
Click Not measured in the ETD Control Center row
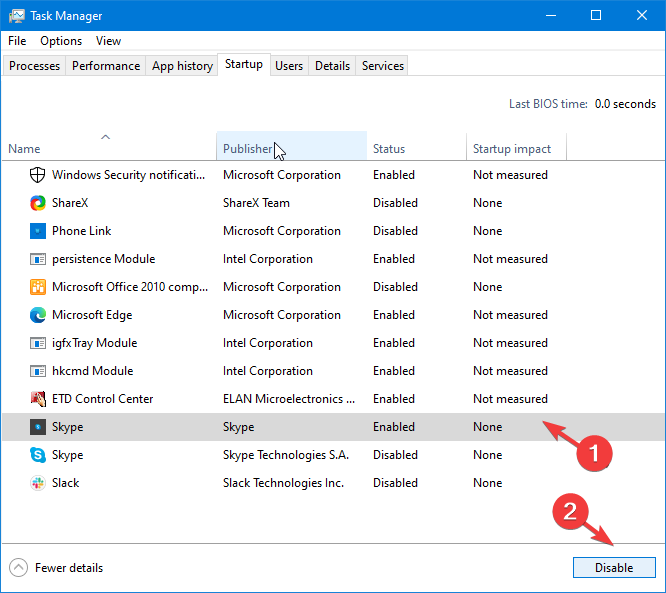(511, 399)
